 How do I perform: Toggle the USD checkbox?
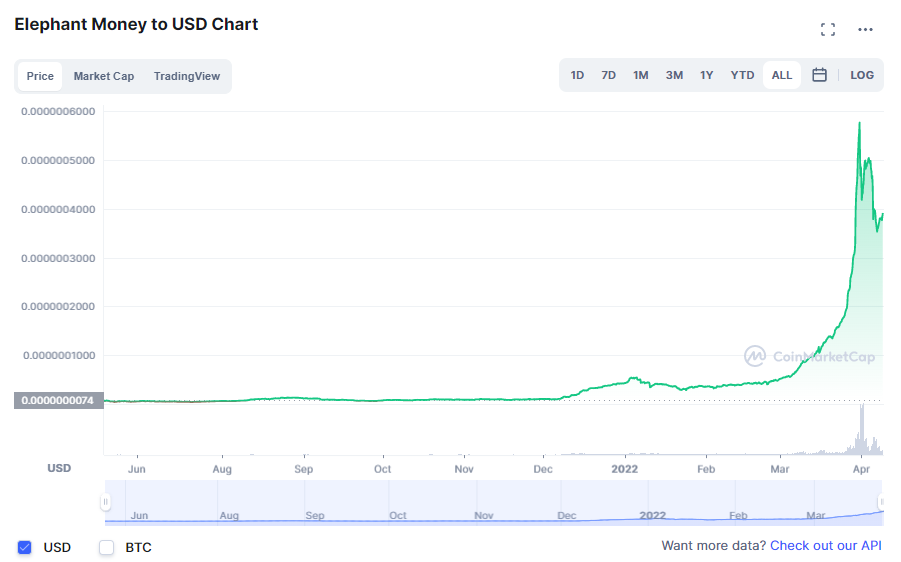click(x=24, y=547)
